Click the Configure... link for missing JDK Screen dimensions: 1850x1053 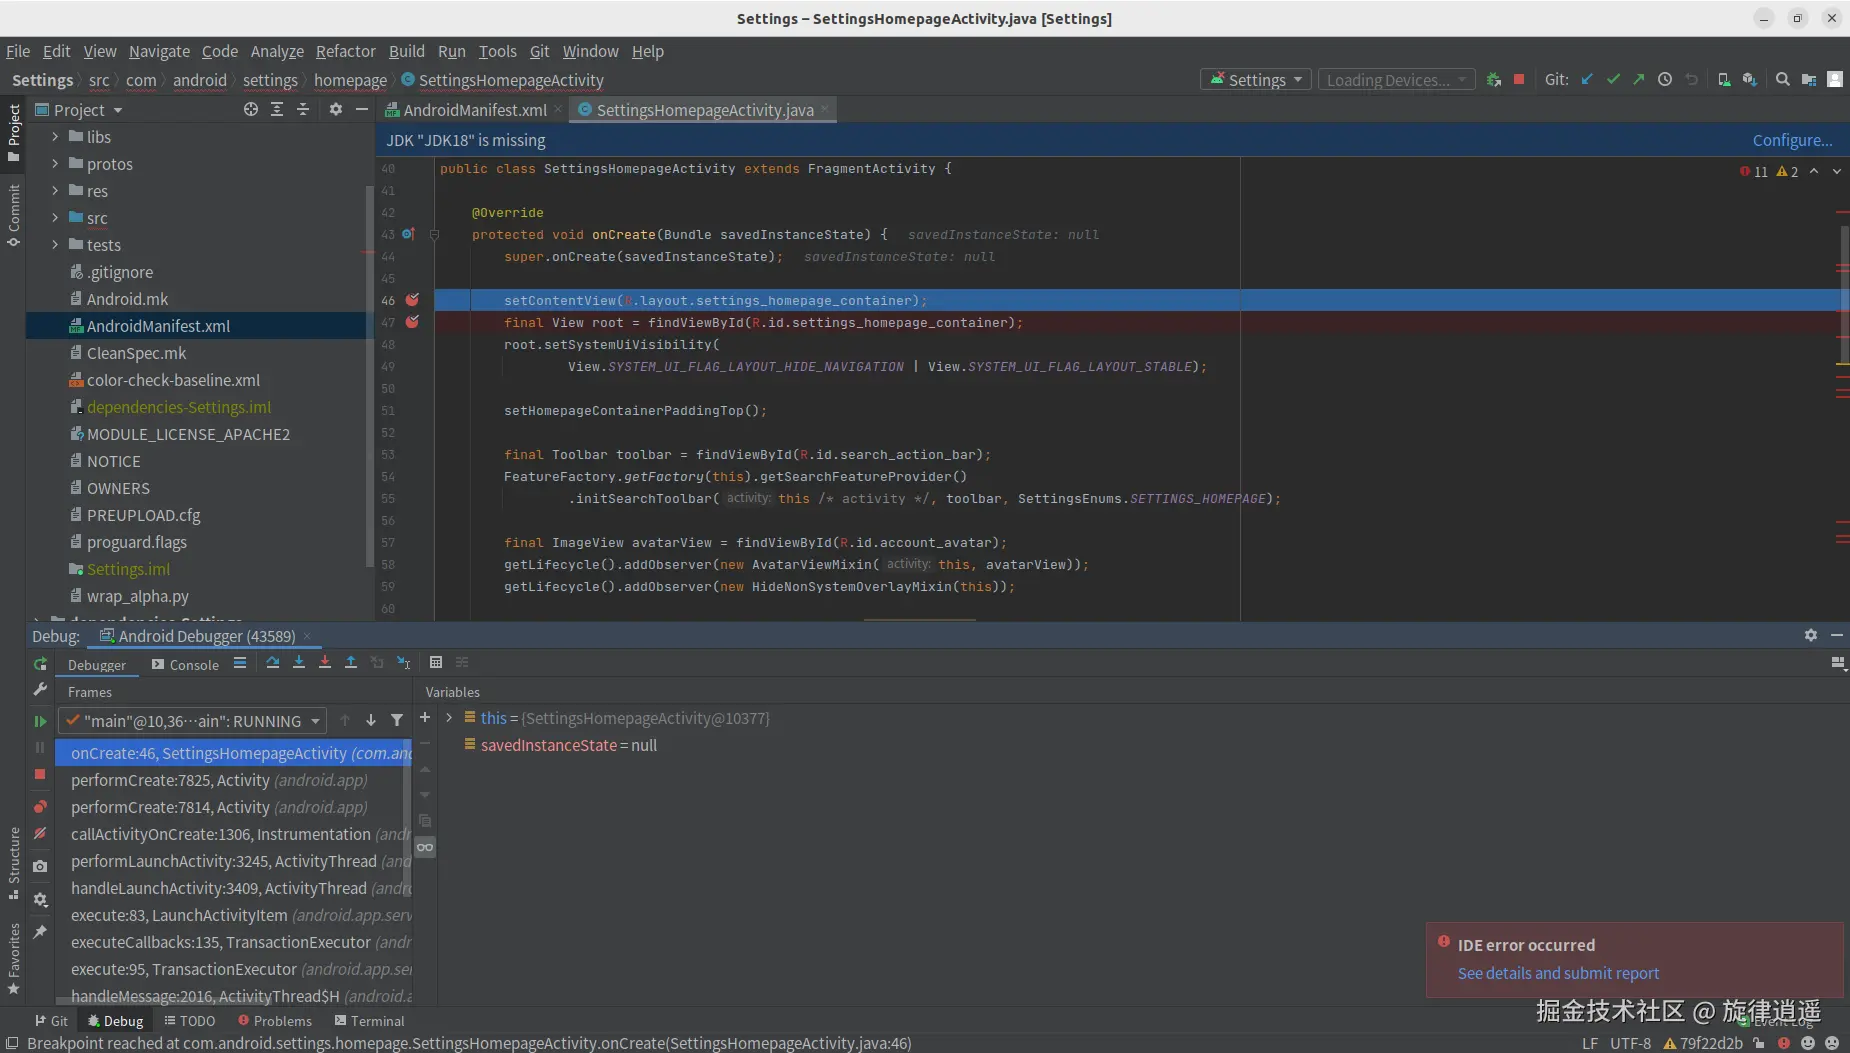coord(1792,140)
